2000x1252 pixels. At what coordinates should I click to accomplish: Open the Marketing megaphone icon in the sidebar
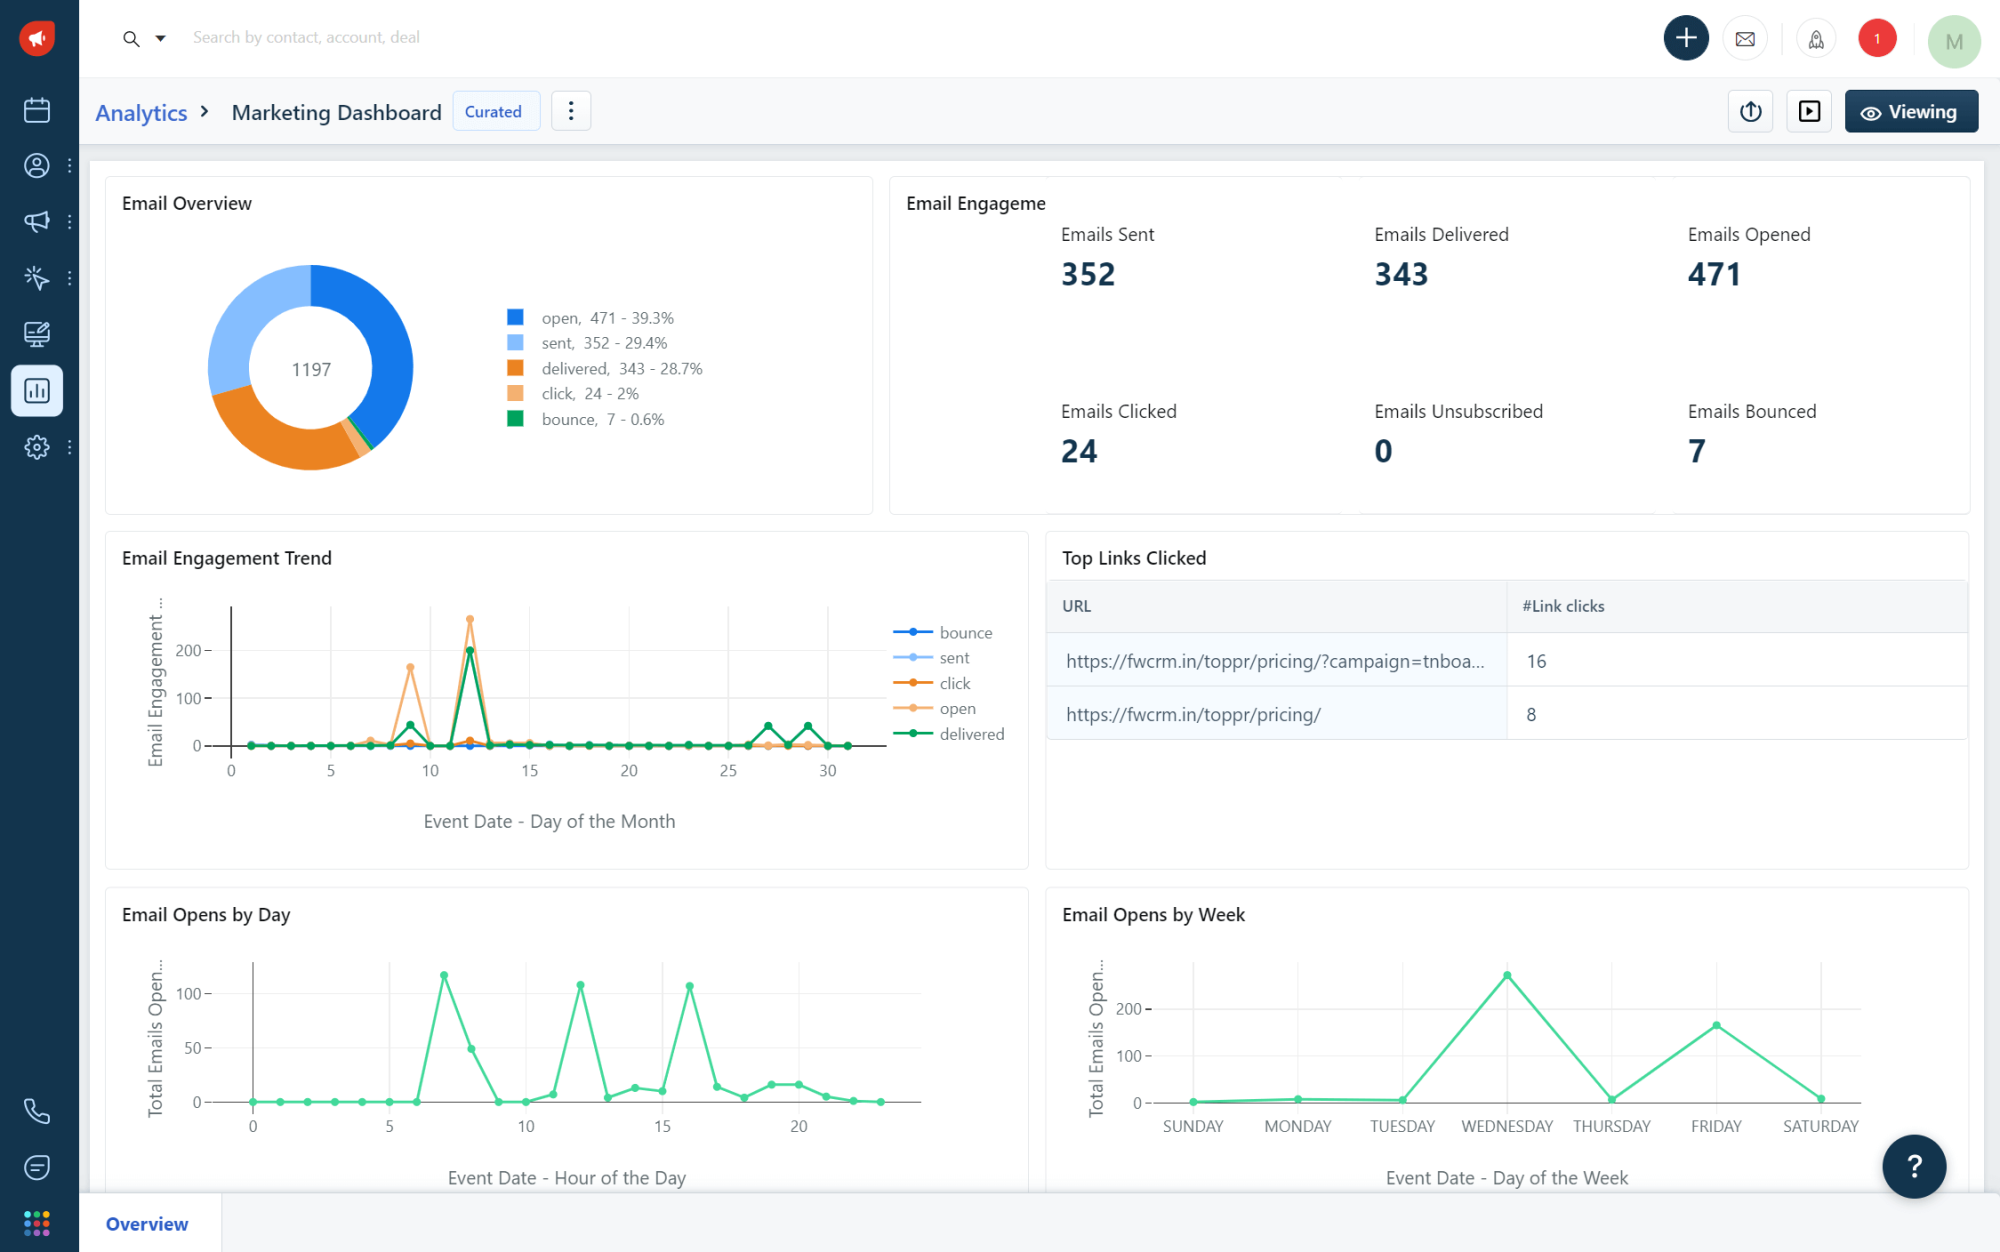tap(37, 222)
